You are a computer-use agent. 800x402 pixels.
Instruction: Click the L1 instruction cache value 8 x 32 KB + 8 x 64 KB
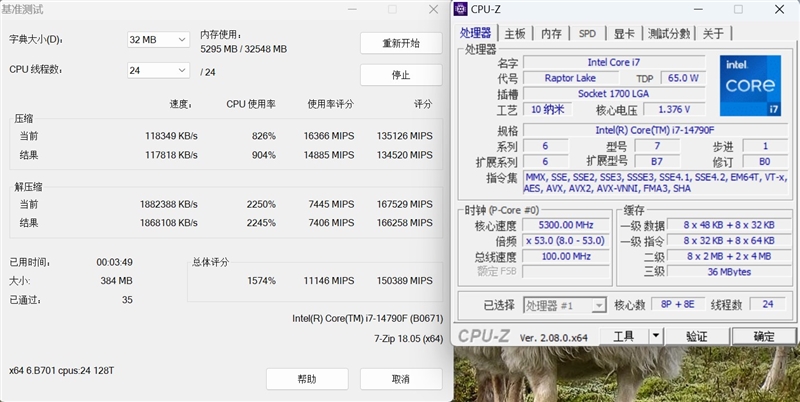729,241
